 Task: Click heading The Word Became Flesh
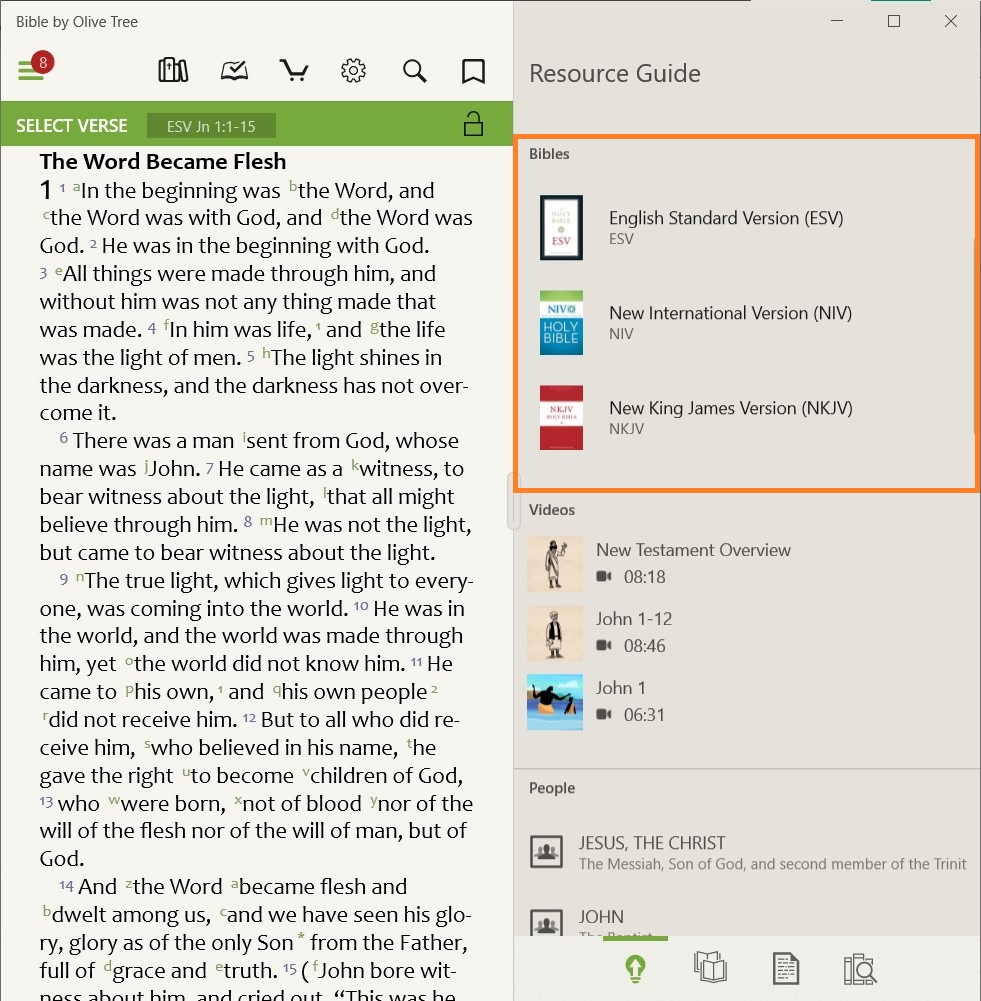tap(163, 162)
